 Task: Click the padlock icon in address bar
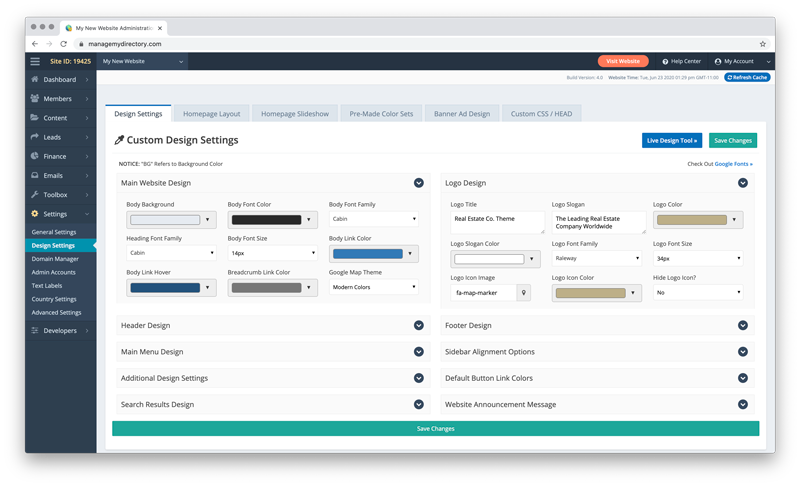pos(81,44)
